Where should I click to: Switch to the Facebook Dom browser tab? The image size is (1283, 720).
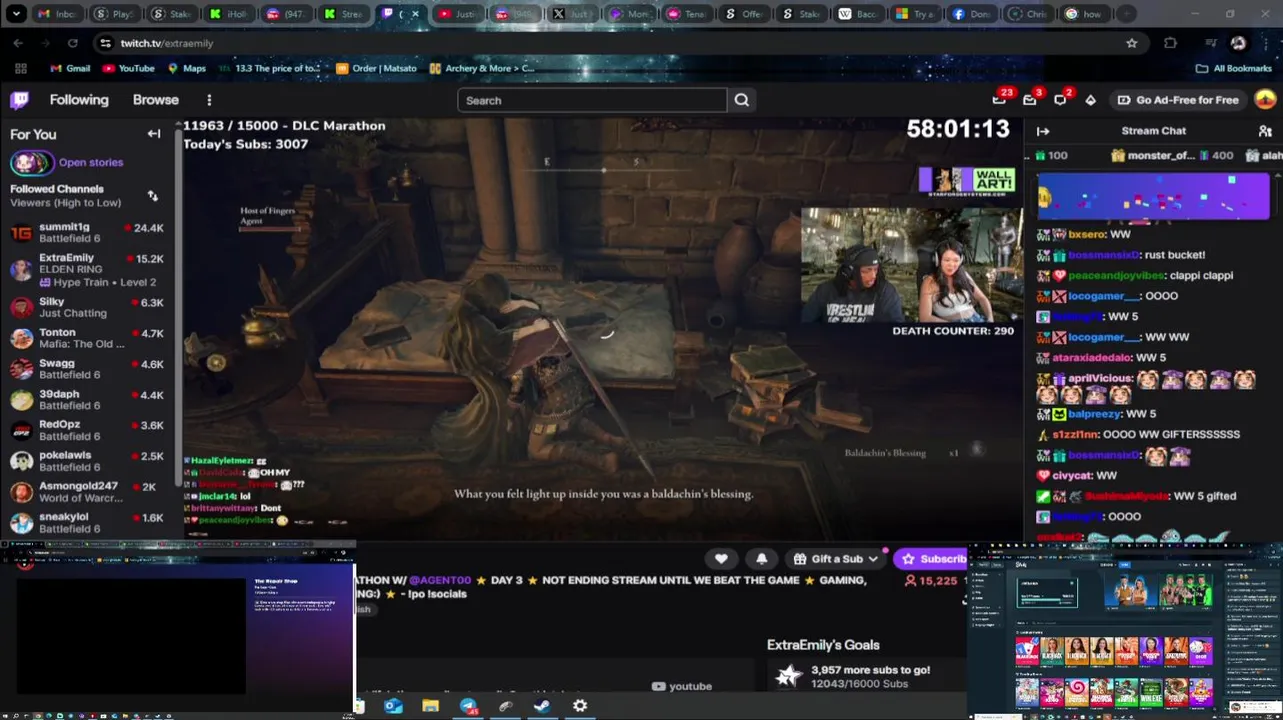[x=971, y=14]
